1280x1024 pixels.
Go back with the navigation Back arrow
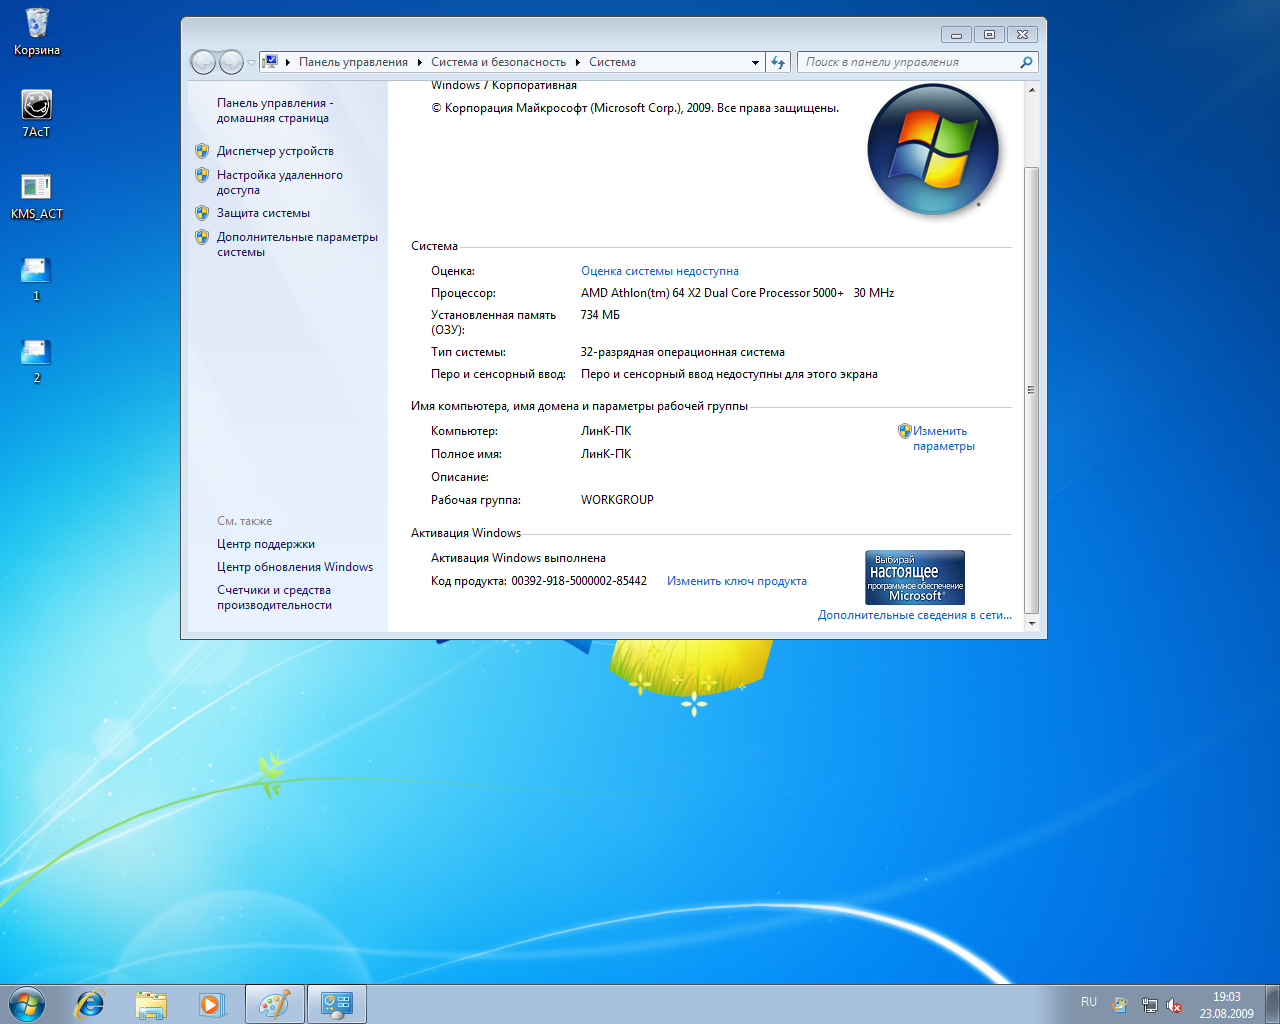tap(203, 62)
